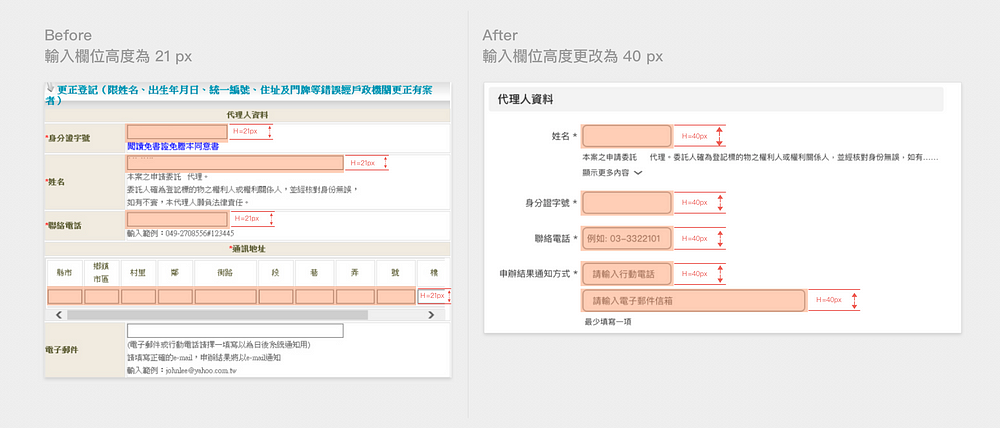Click the 身分證字號 input in the After form
Image resolution: width=1000 pixels, height=428 pixels.
pos(627,203)
